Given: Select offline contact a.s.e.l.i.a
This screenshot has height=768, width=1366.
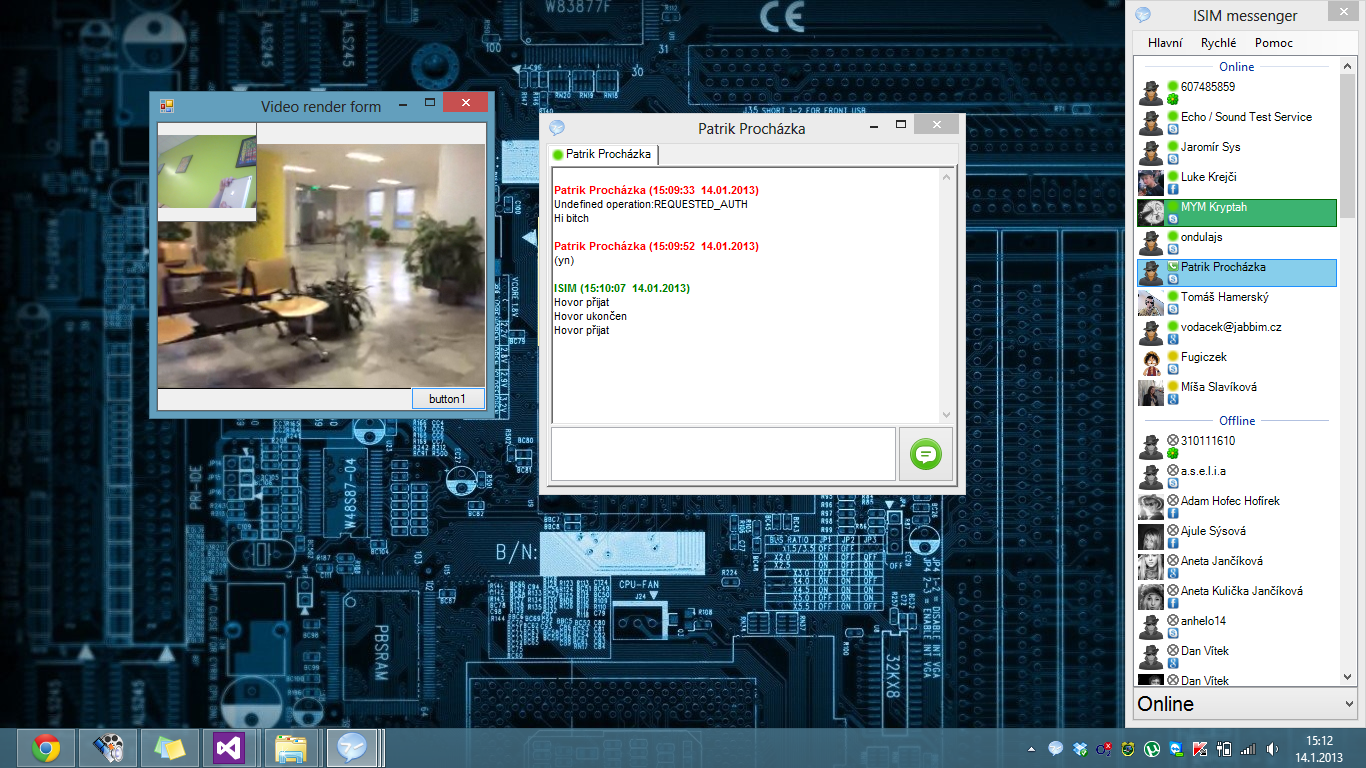Looking at the screenshot, I should tap(1237, 476).
